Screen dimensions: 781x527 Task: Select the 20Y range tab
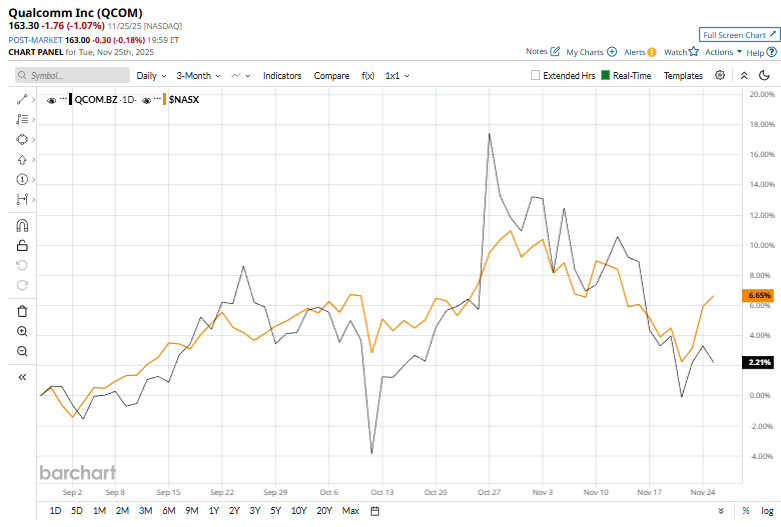(x=324, y=511)
